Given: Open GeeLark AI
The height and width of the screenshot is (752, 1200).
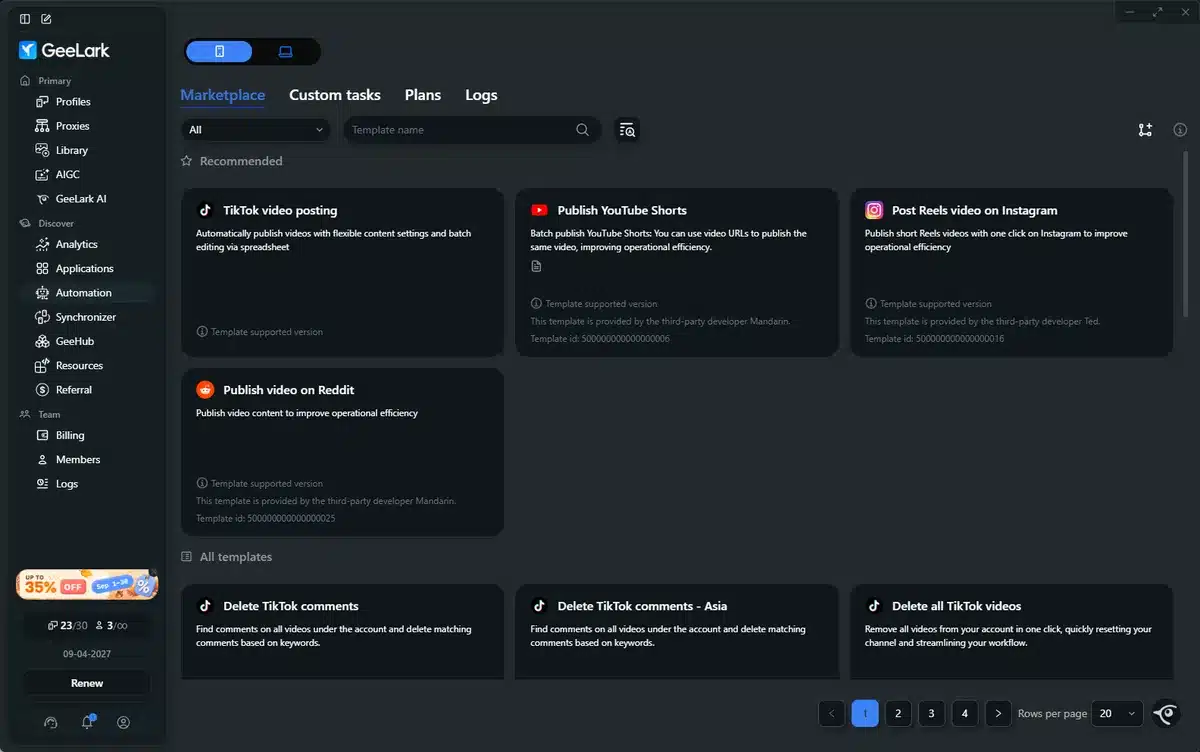Looking at the screenshot, I should coord(80,199).
